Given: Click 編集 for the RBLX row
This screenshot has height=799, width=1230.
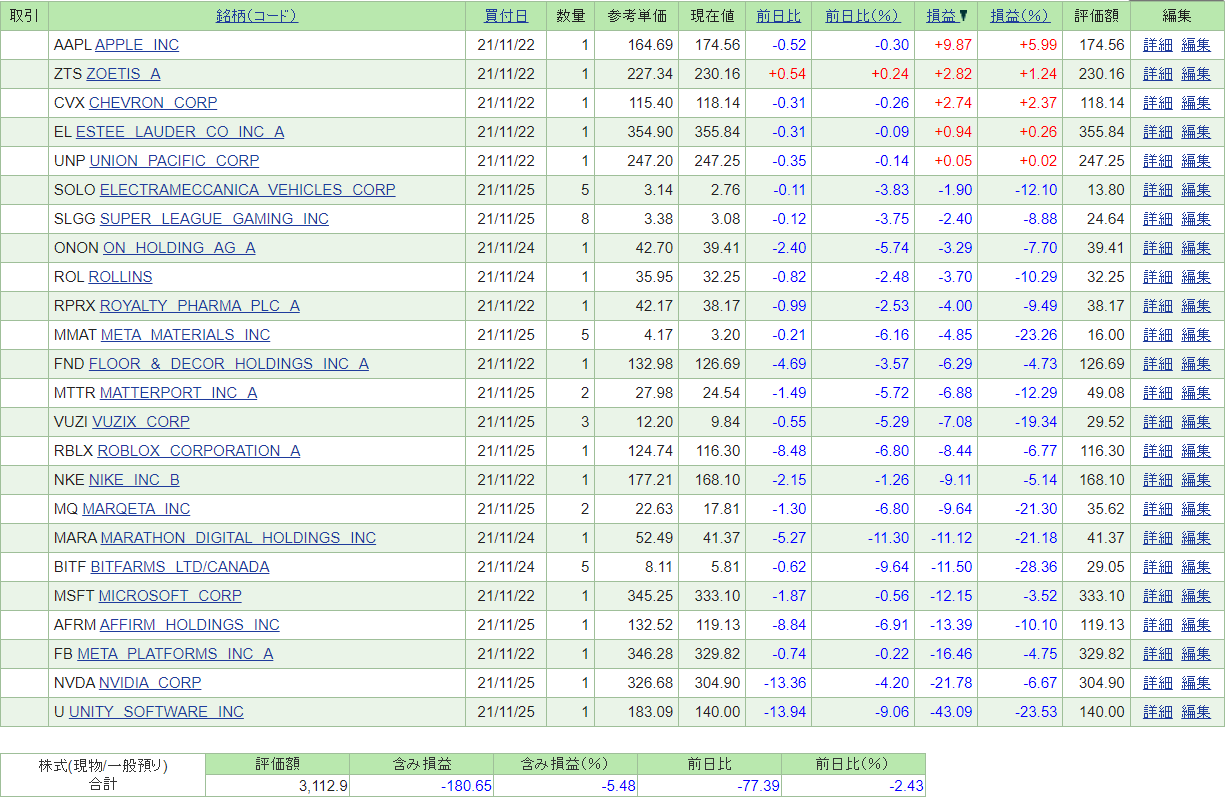Looking at the screenshot, I should pos(1196,451).
